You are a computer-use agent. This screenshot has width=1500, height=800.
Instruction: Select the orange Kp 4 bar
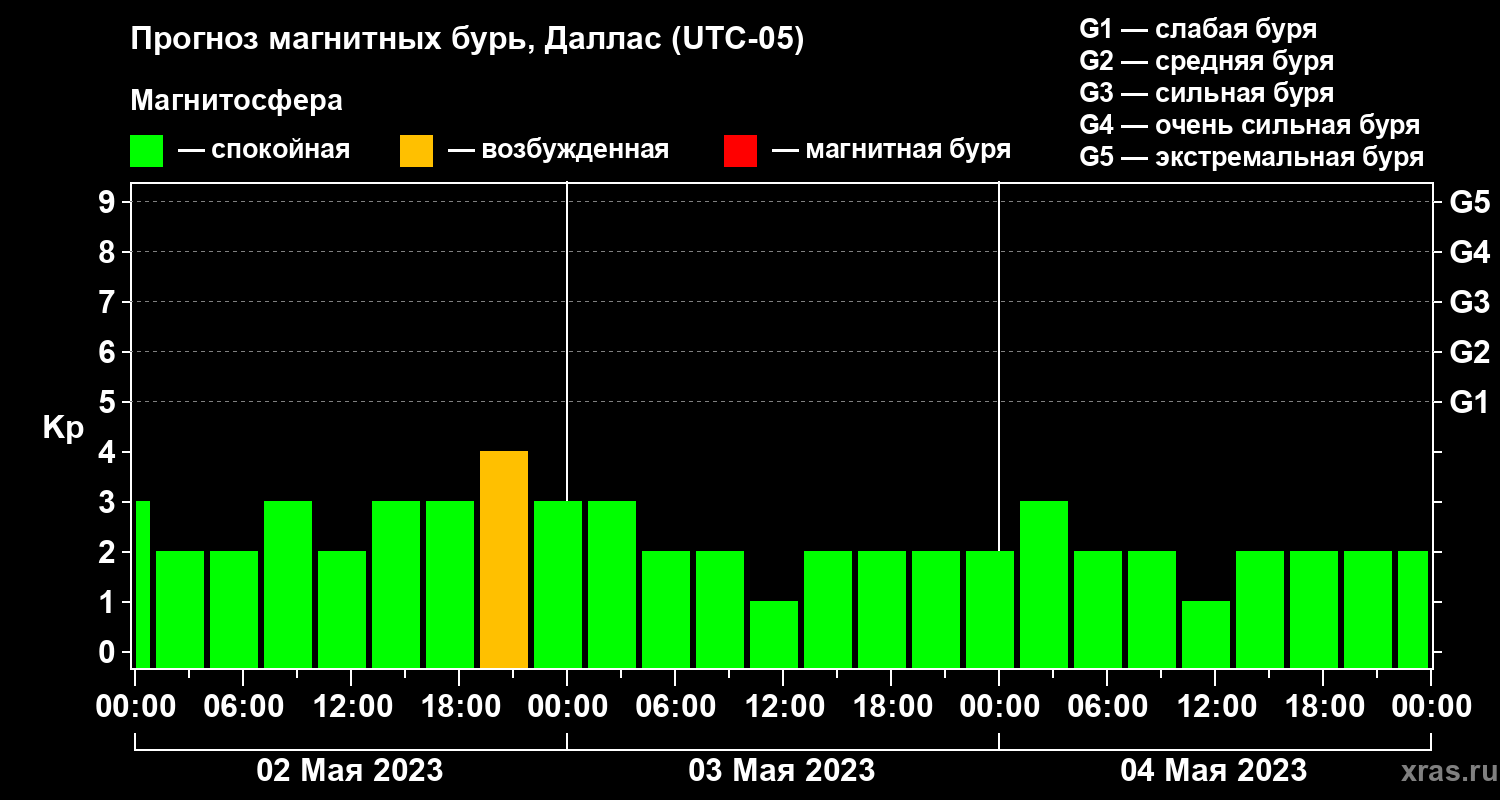[x=504, y=560]
